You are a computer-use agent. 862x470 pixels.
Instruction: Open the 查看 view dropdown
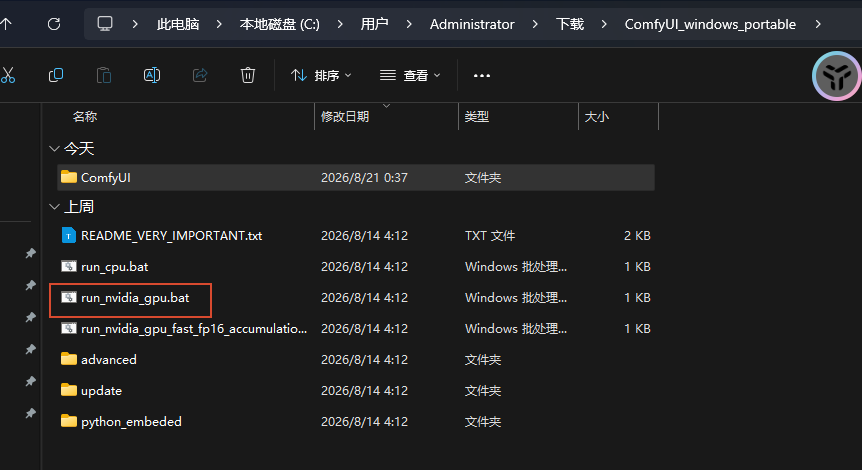[410, 75]
